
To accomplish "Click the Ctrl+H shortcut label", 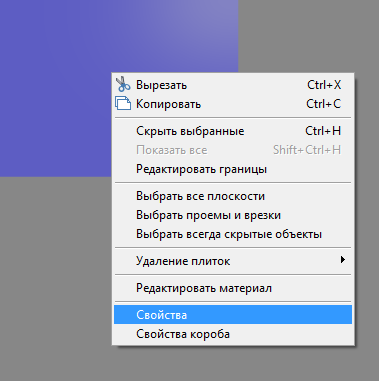I will click(323, 131).
